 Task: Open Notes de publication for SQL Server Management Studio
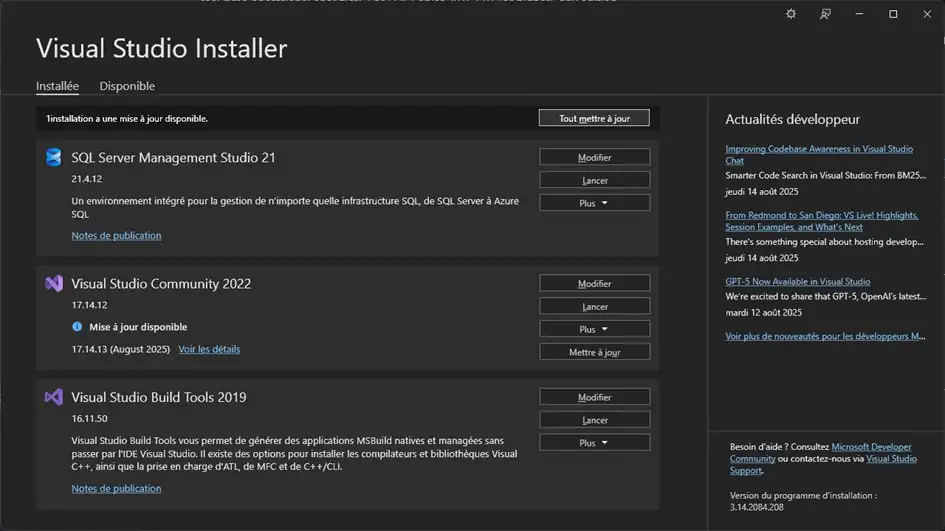[x=116, y=236]
